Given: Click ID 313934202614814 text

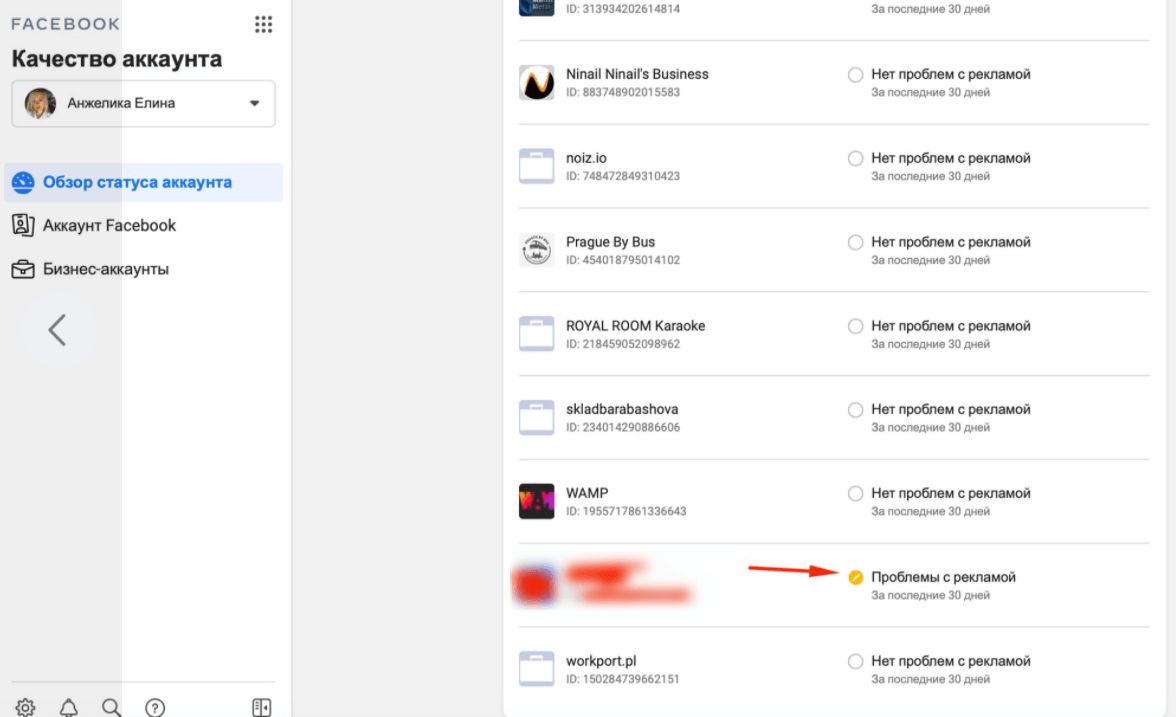Looking at the screenshot, I should click(x=622, y=9).
